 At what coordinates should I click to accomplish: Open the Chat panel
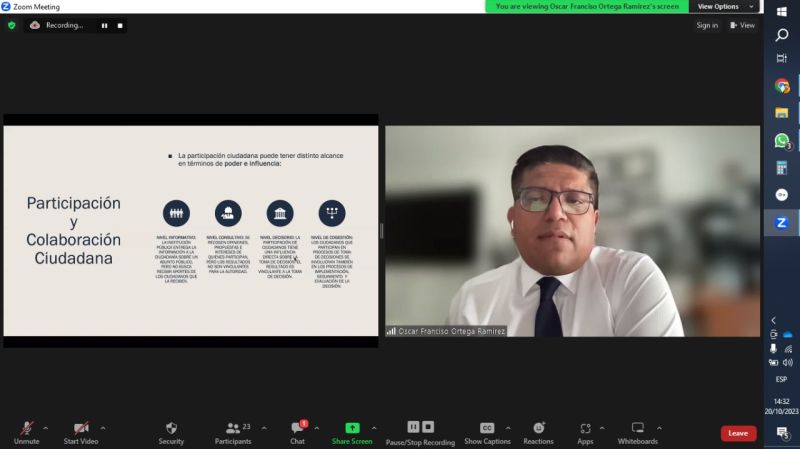[x=297, y=430]
